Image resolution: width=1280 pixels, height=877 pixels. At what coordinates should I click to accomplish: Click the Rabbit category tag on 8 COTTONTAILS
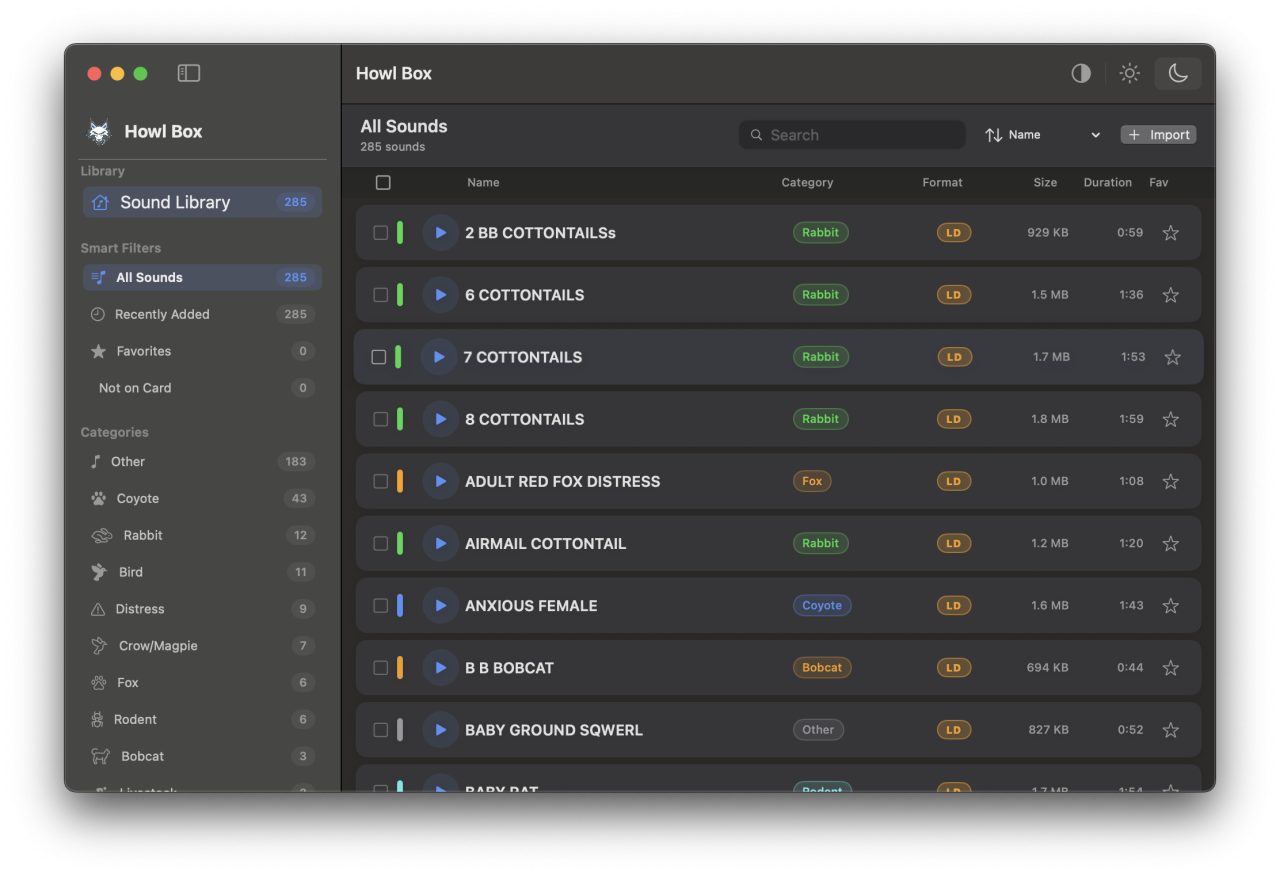click(820, 419)
